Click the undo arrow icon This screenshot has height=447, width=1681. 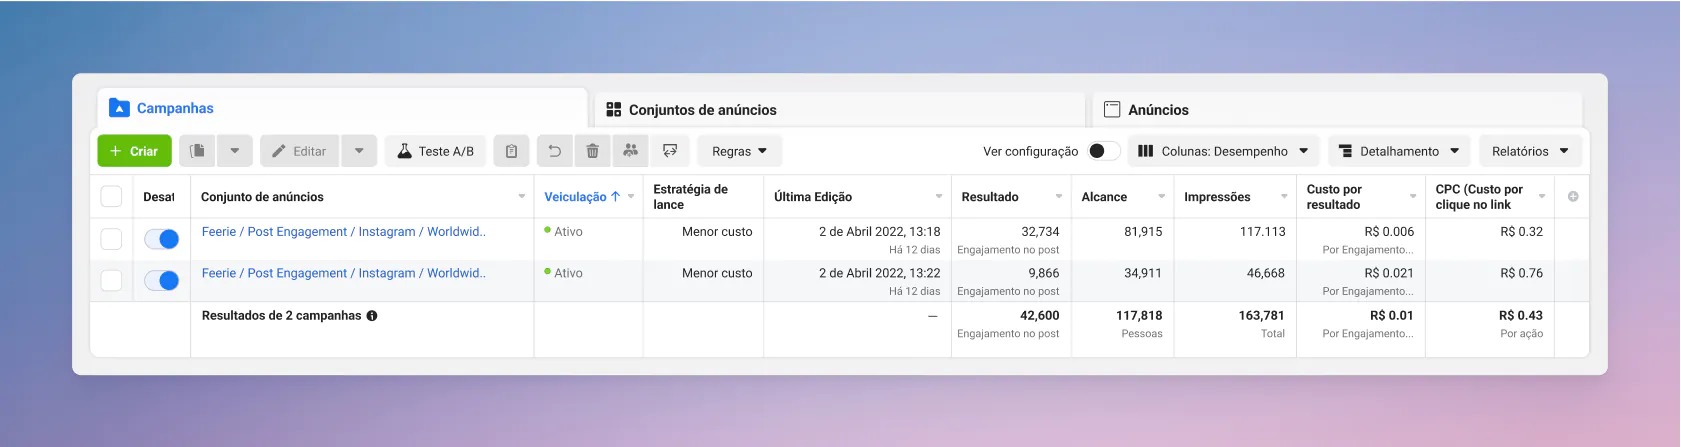(x=554, y=151)
